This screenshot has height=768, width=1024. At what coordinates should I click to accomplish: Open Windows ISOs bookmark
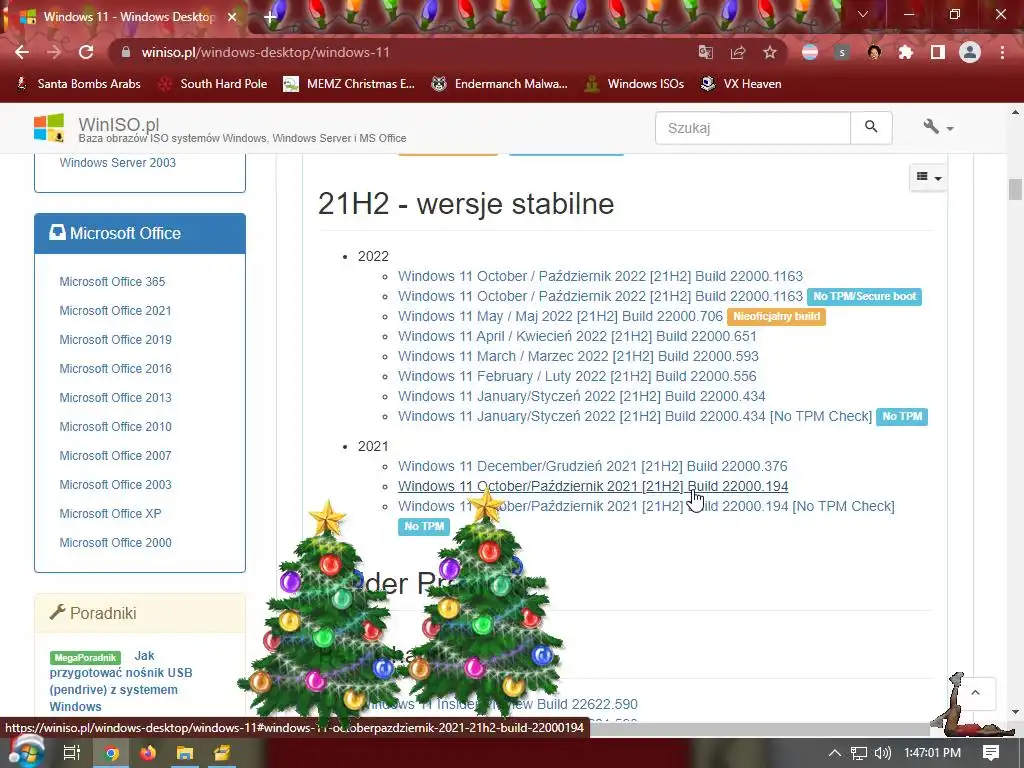634,84
